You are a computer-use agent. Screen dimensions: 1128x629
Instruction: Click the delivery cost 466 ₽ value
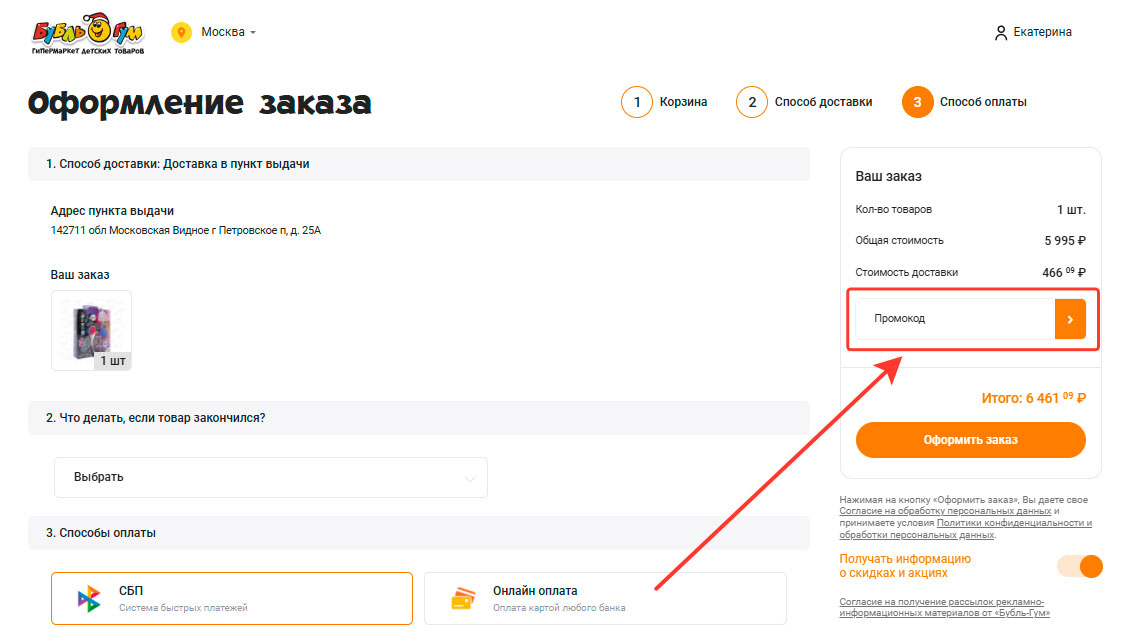[1064, 272]
